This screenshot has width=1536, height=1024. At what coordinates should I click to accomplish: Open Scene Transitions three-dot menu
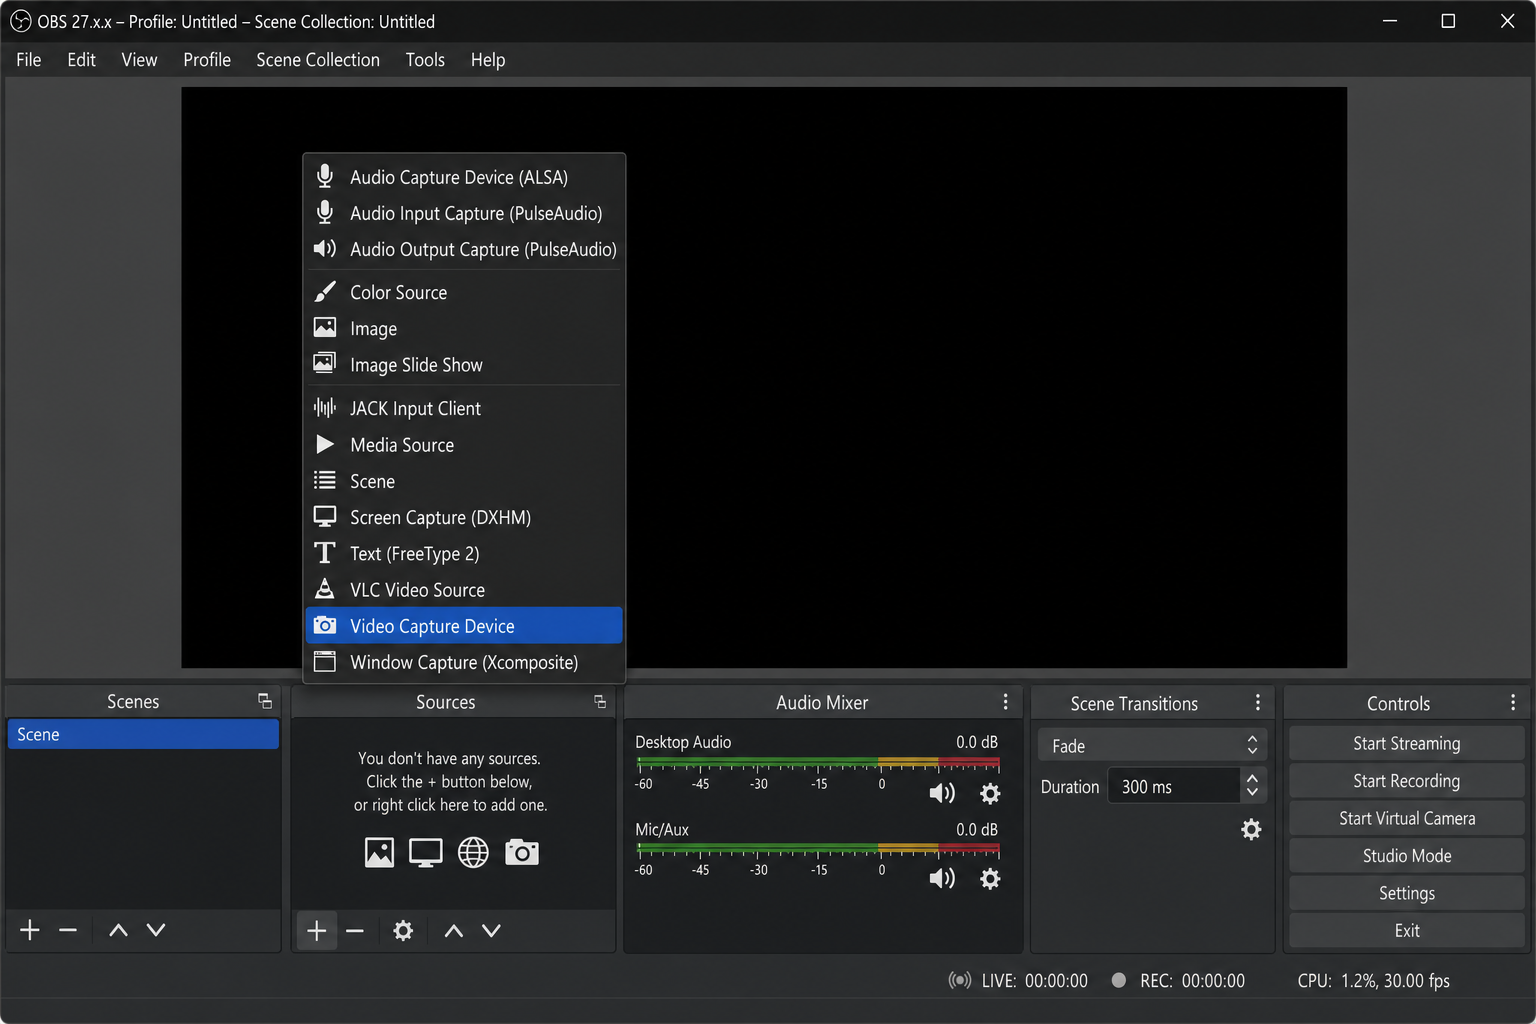(1258, 702)
